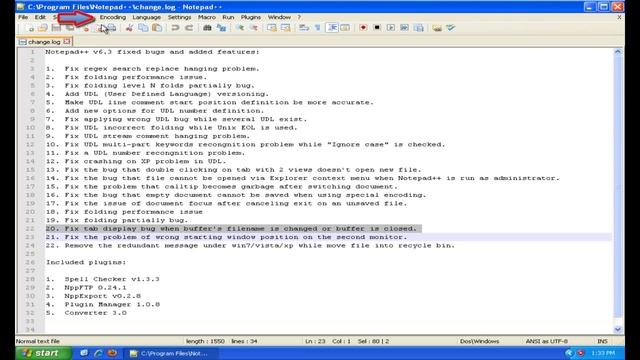Open the Macro menu
Image resolution: width=640 pixels, height=360 pixels.
[x=207, y=17]
